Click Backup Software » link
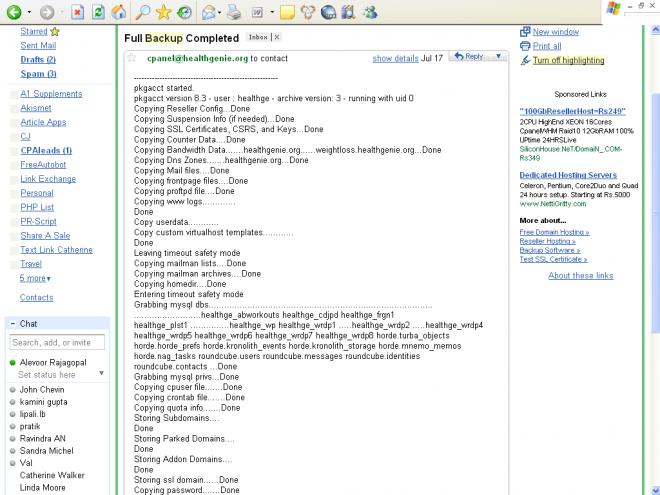Screen dimensions: 660x495 click(x=550, y=250)
